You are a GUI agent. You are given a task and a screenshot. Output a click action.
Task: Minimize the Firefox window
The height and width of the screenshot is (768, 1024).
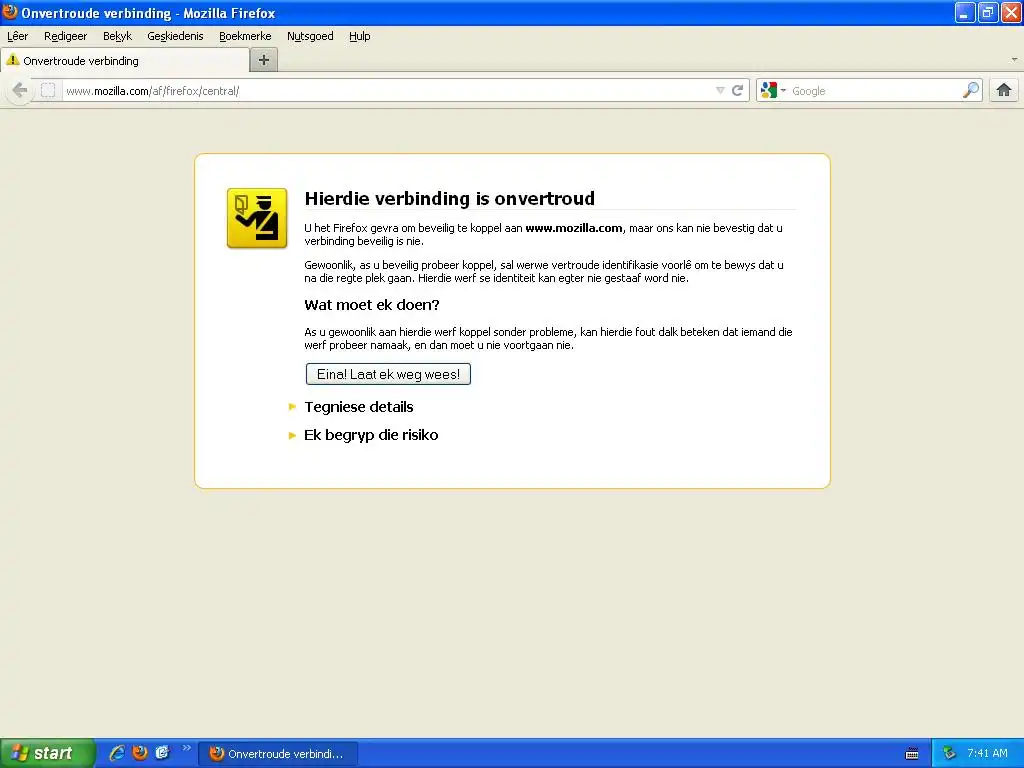[964, 12]
